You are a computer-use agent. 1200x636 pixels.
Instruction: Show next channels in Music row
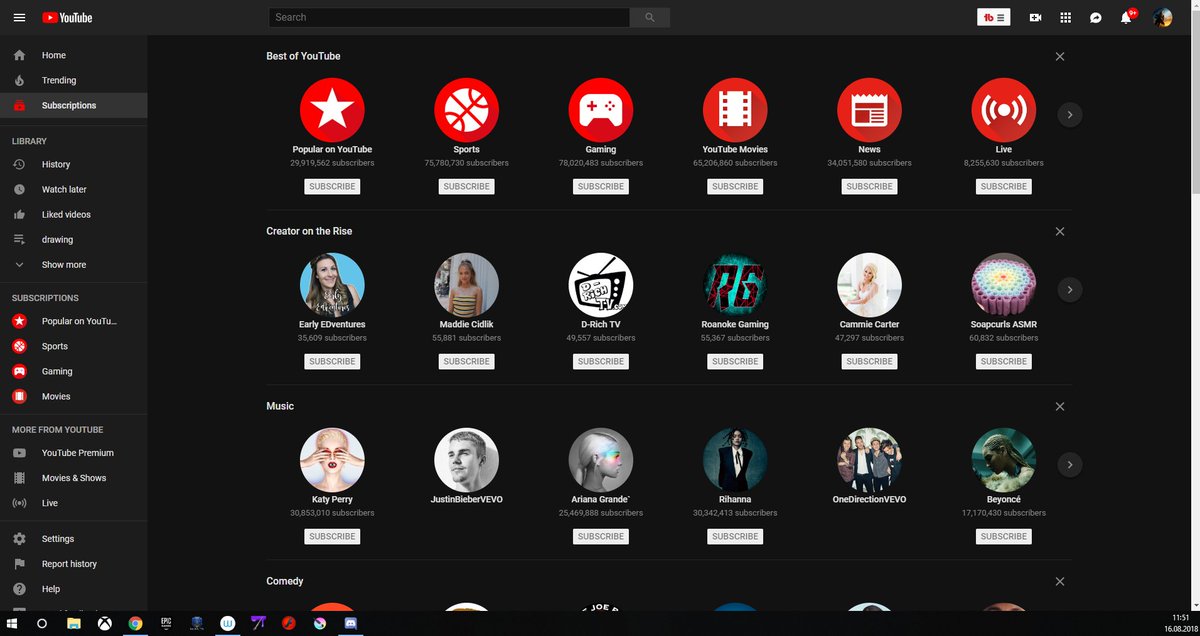tap(1070, 465)
